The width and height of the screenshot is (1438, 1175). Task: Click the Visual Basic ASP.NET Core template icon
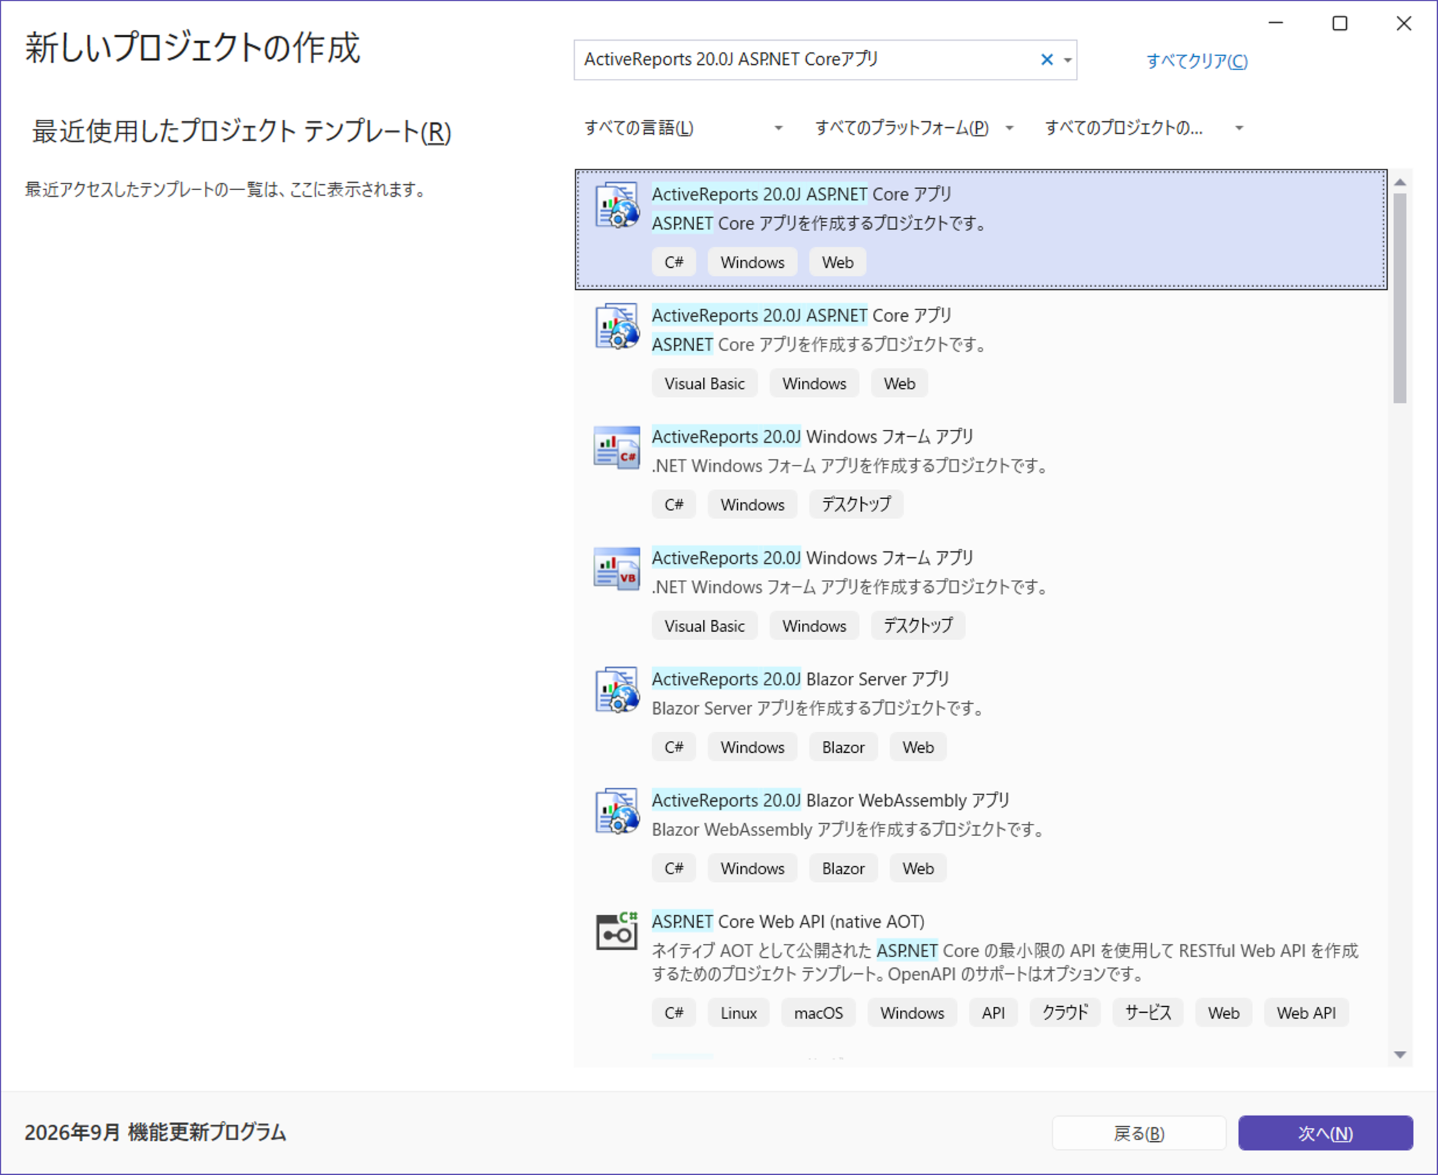(616, 326)
